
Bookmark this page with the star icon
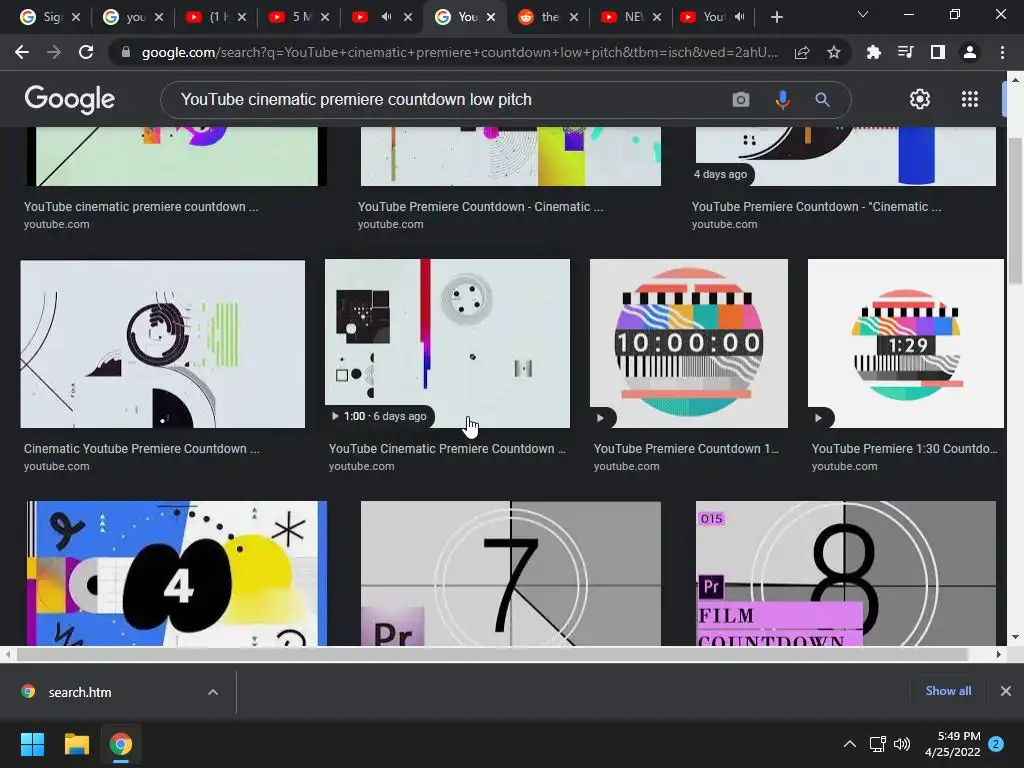[833, 52]
